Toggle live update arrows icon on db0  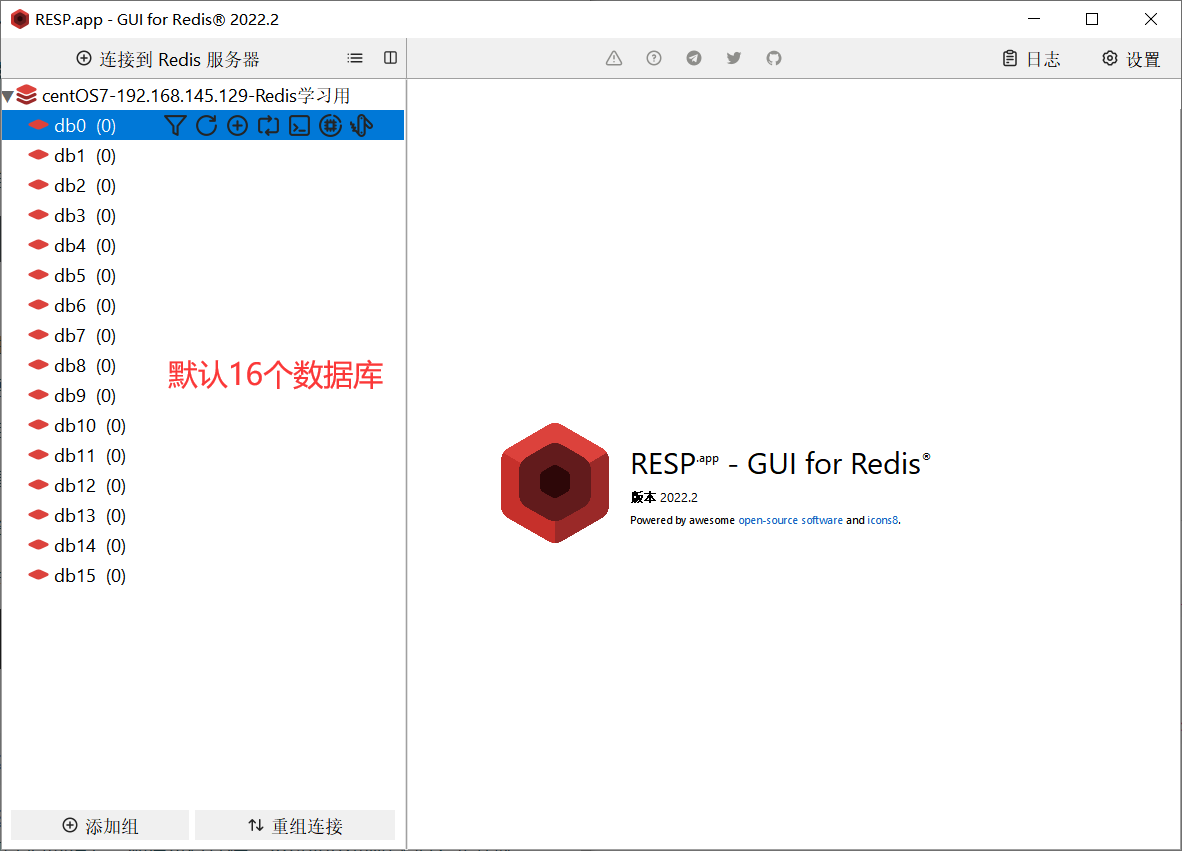point(268,126)
